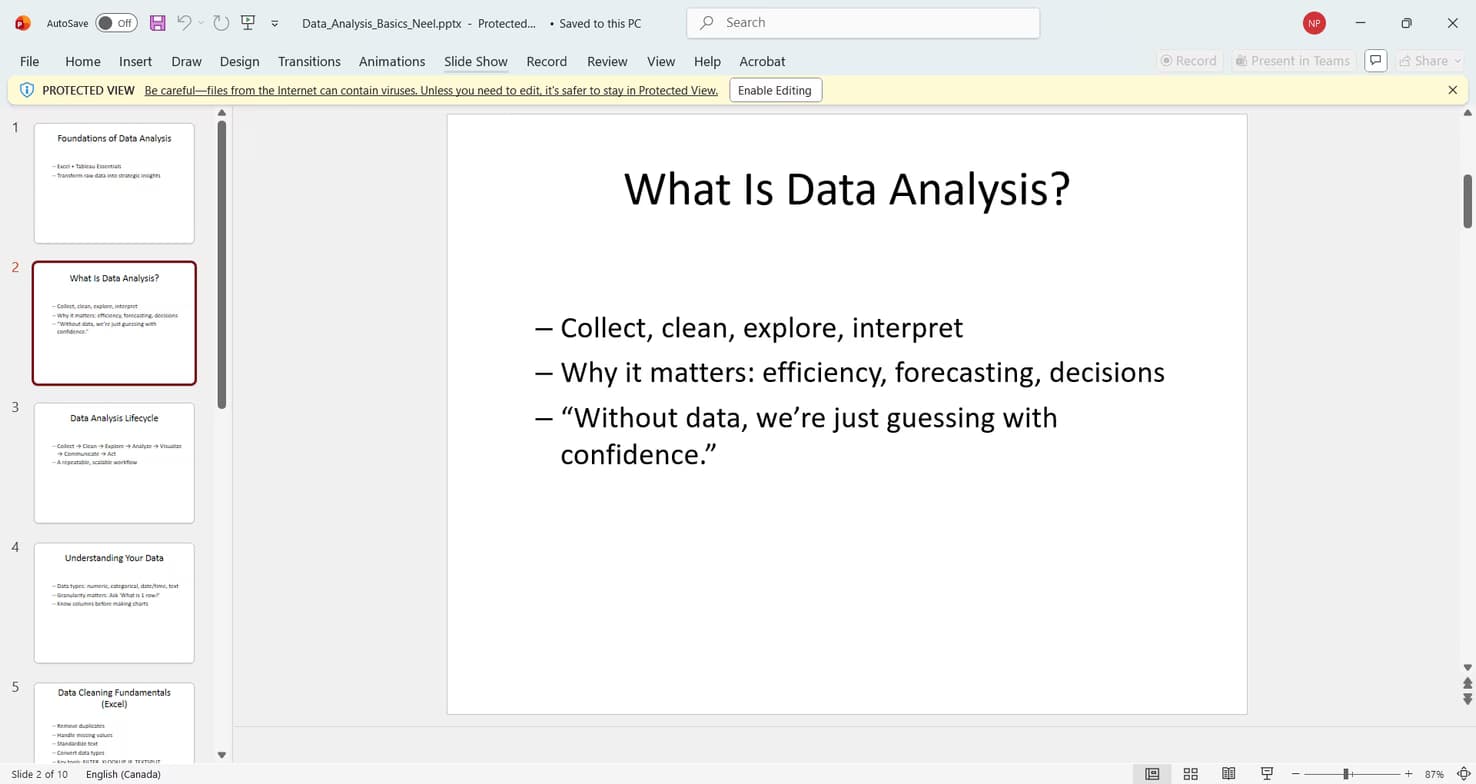Click the Enable Editing button
The height and width of the screenshot is (784, 1476).
click(x=775, y=90)
